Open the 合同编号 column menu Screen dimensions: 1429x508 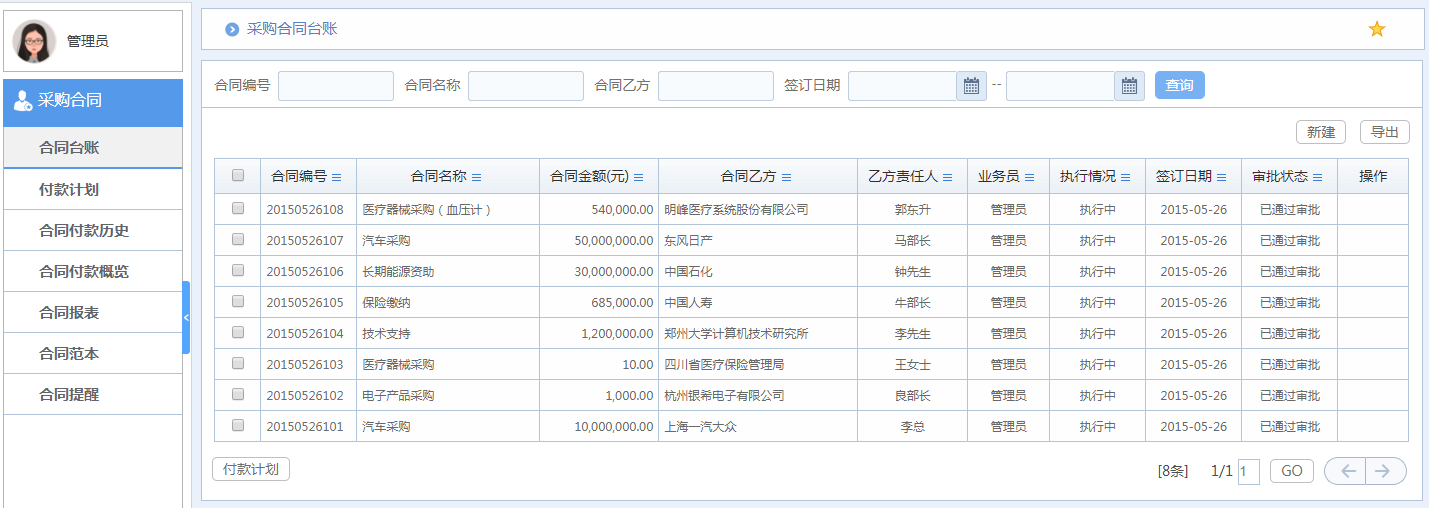[x=337, y=177]
